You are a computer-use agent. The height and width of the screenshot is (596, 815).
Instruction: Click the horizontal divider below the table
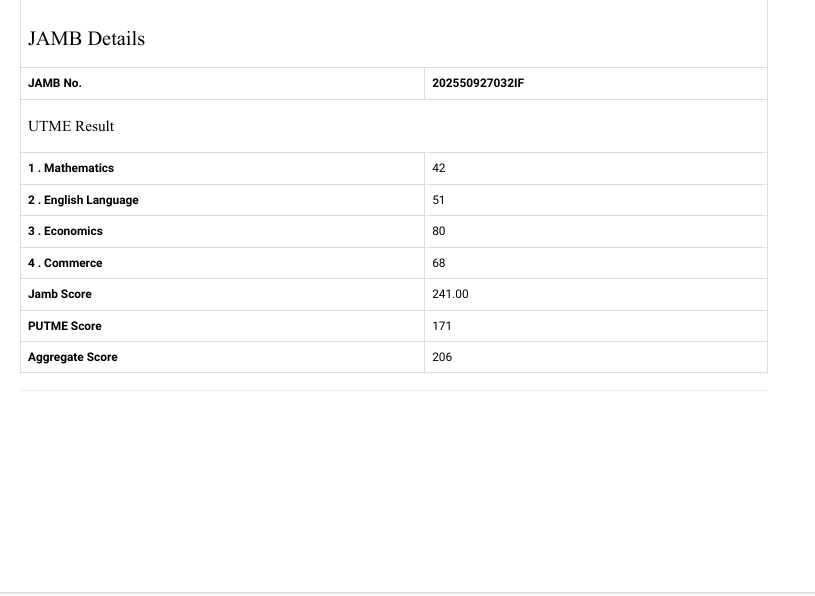(x=394, y=390)
